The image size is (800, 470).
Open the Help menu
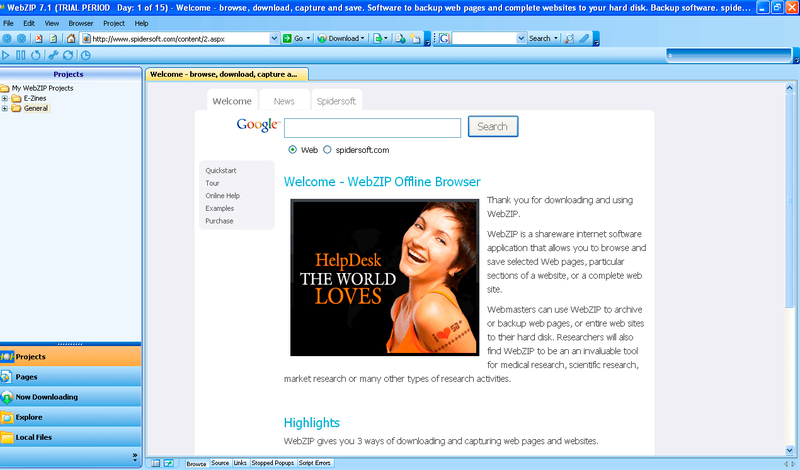141,23
